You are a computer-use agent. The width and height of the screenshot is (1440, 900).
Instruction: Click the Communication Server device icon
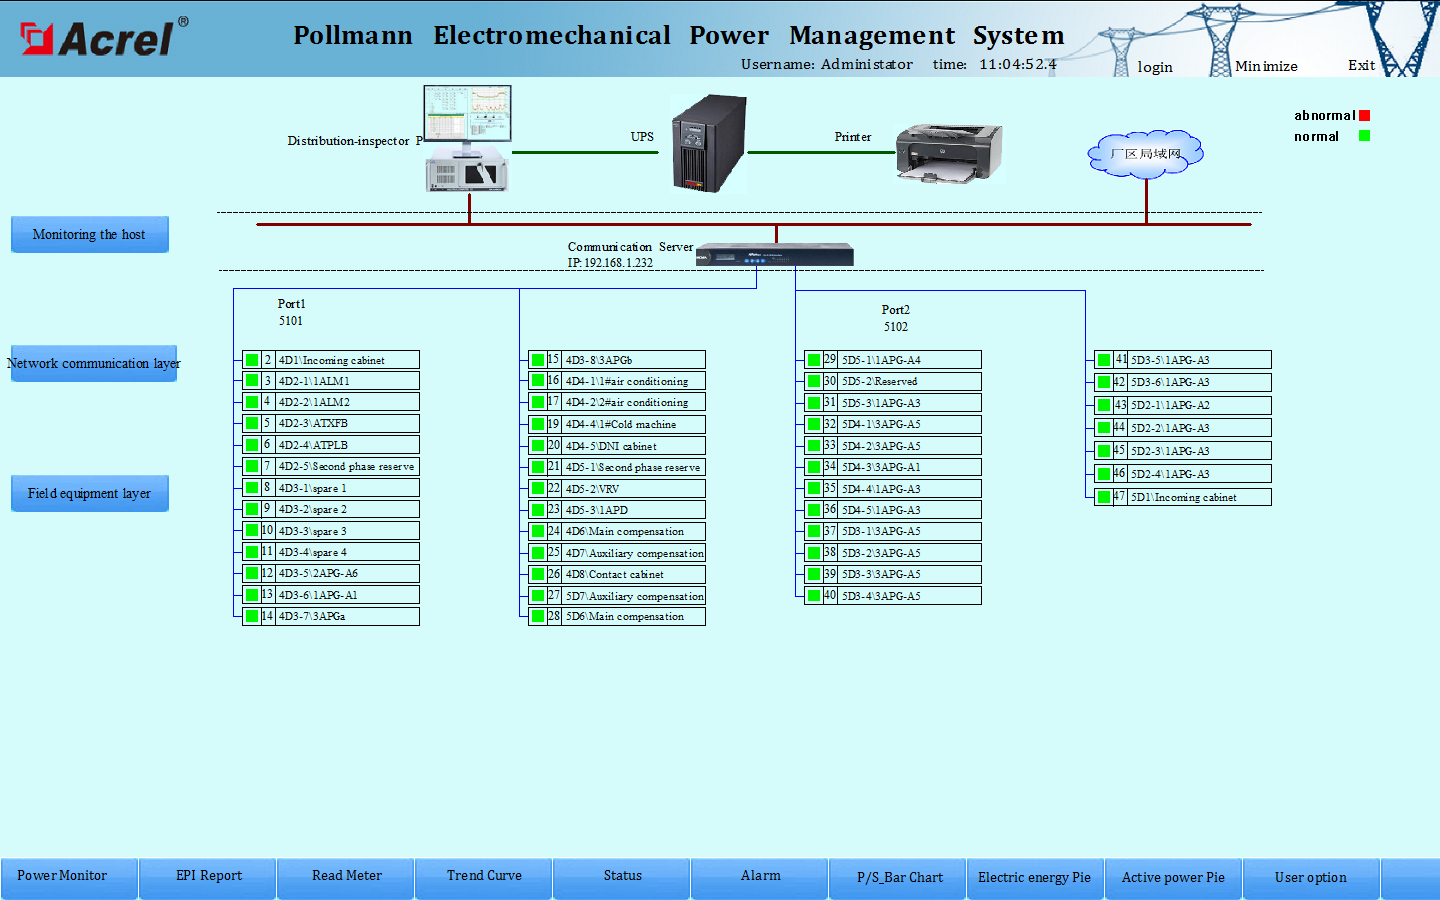[775, 255]
